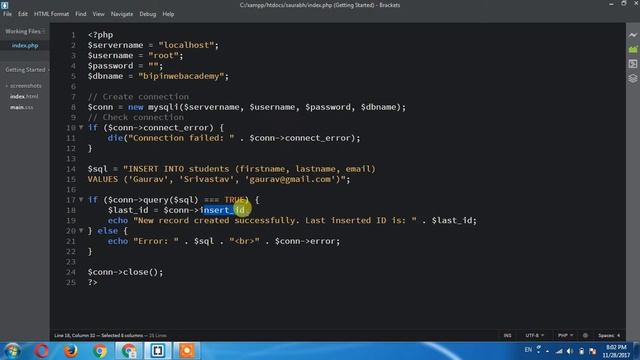Open the volume speaker tray icon
The width and height of the screenshot is (640, 360).
570,351
